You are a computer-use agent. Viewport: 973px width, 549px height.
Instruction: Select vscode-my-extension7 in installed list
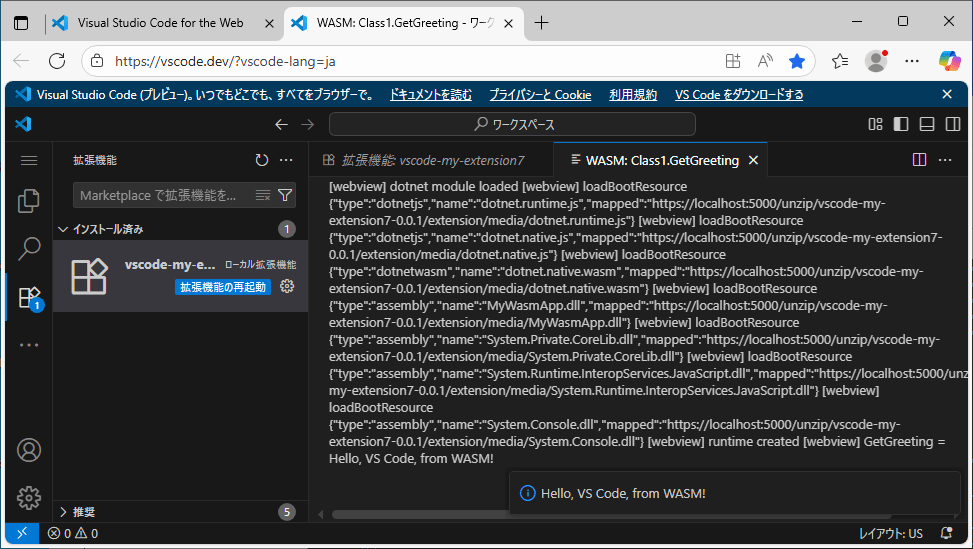180,276
